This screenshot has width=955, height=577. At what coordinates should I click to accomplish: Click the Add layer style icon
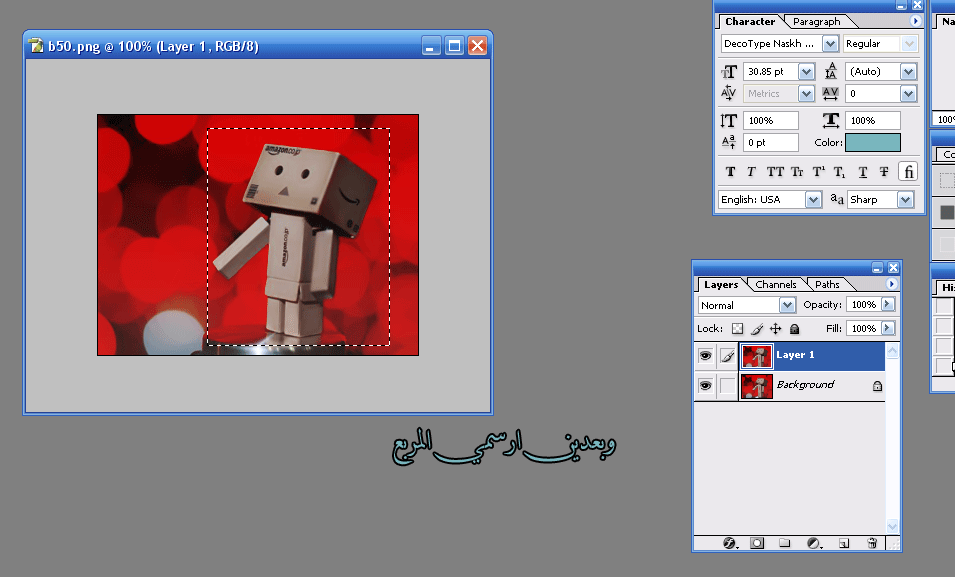729,543
